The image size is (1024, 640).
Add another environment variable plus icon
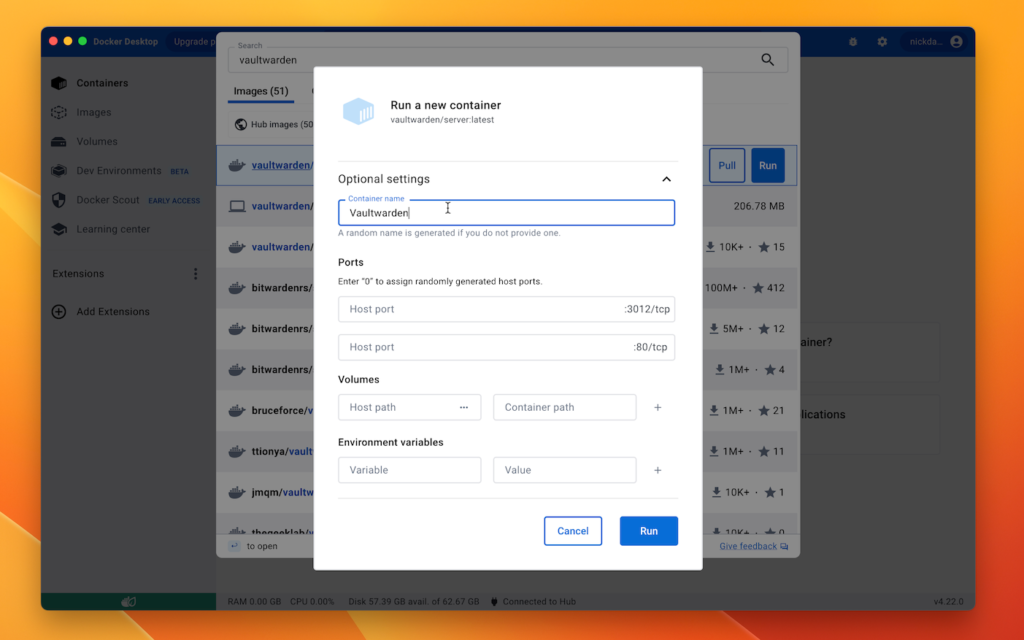pyautogui.click(x=657, y=470)
